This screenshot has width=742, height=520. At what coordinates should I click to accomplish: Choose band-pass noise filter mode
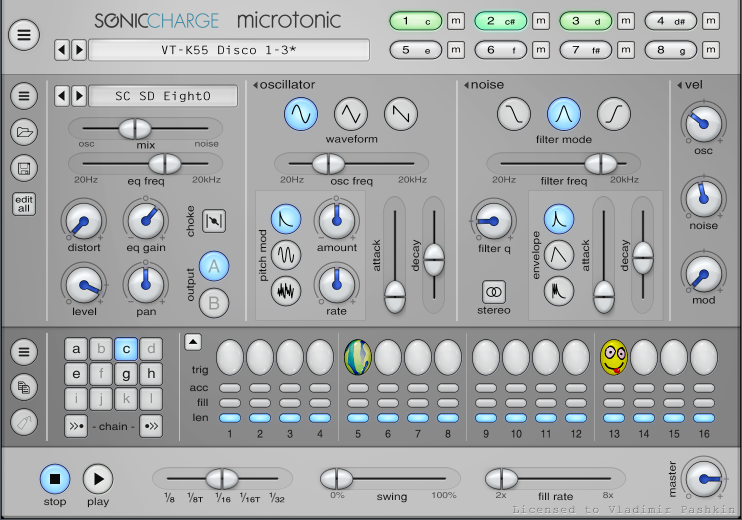tap(564, 114)
